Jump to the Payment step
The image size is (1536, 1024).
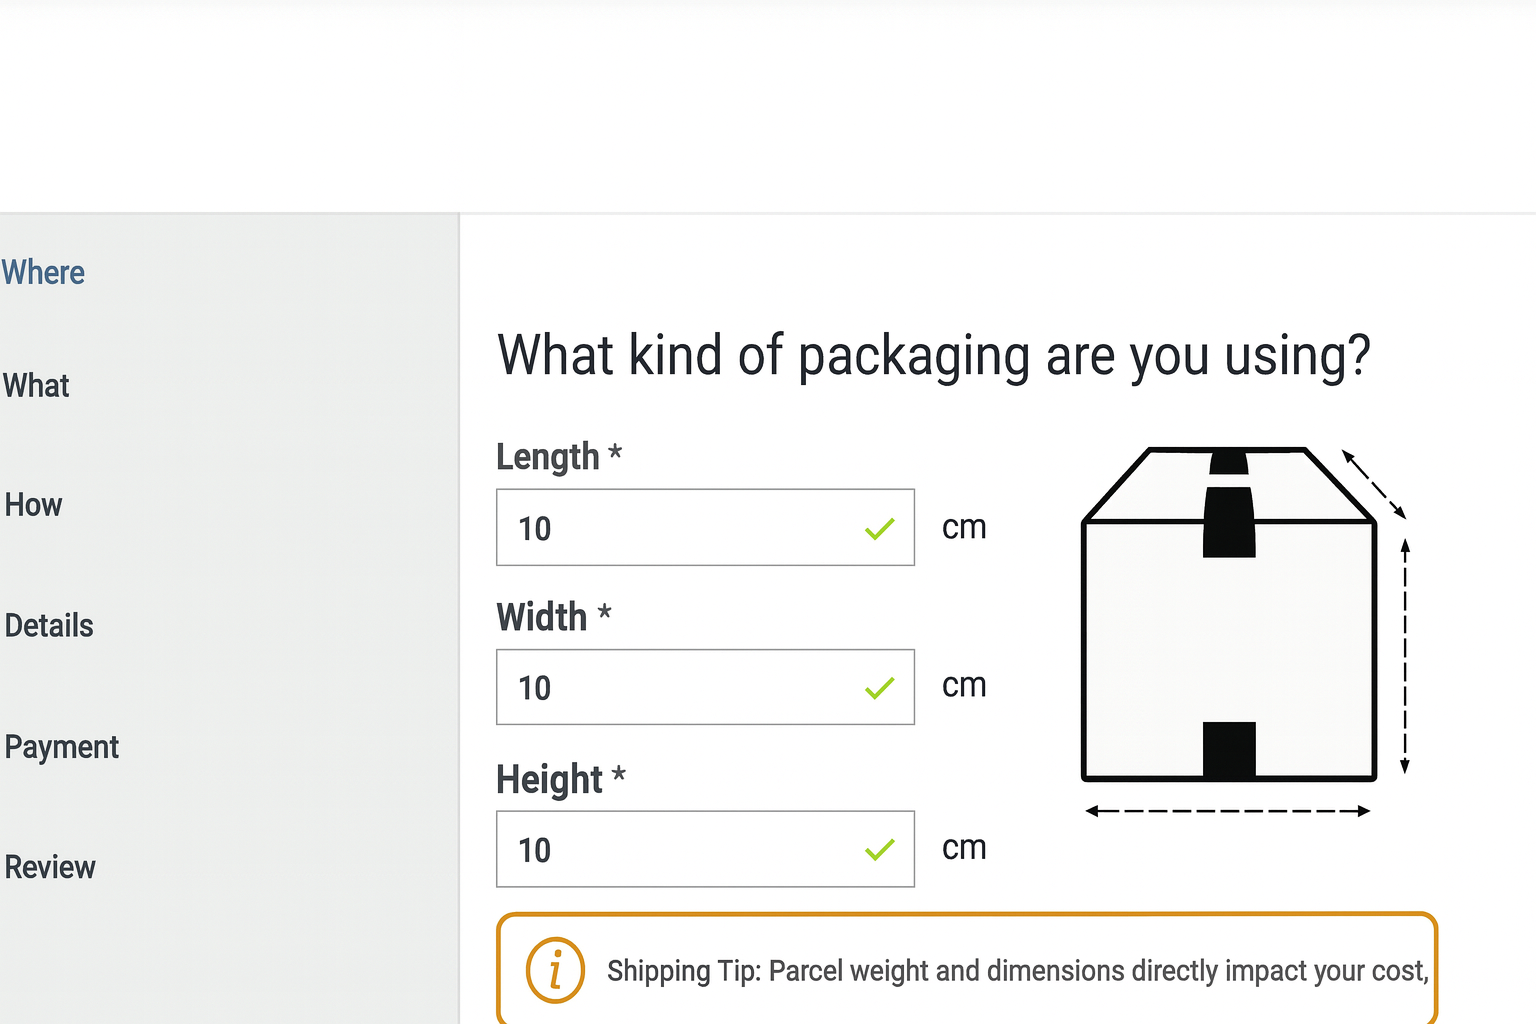61,746
